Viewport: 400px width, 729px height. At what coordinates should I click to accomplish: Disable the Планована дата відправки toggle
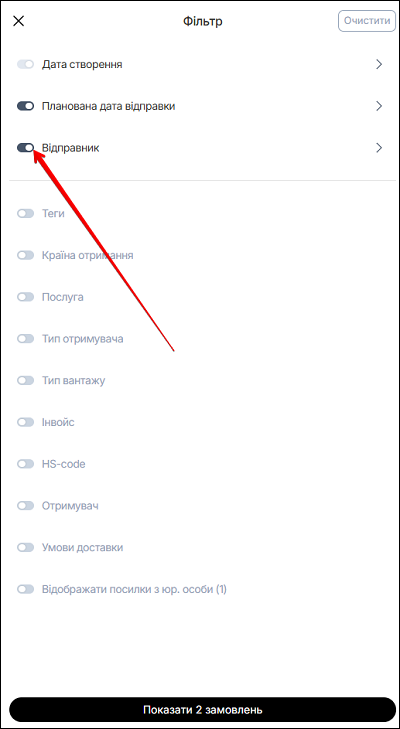point(26,106)
